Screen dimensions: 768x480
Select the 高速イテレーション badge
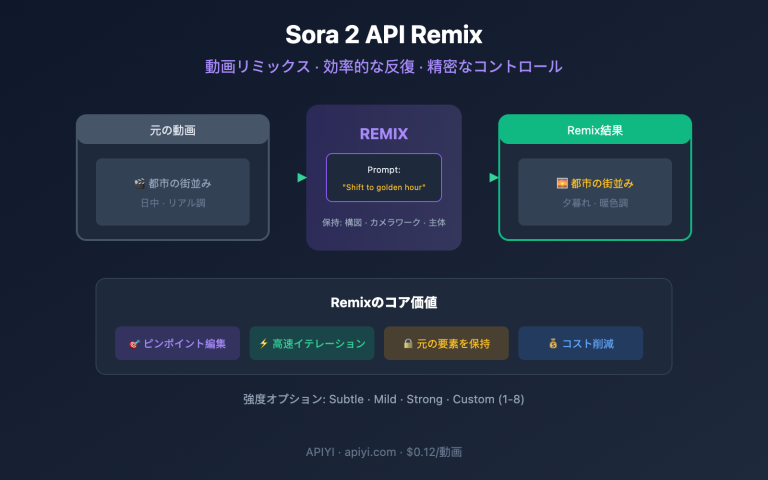312,343
